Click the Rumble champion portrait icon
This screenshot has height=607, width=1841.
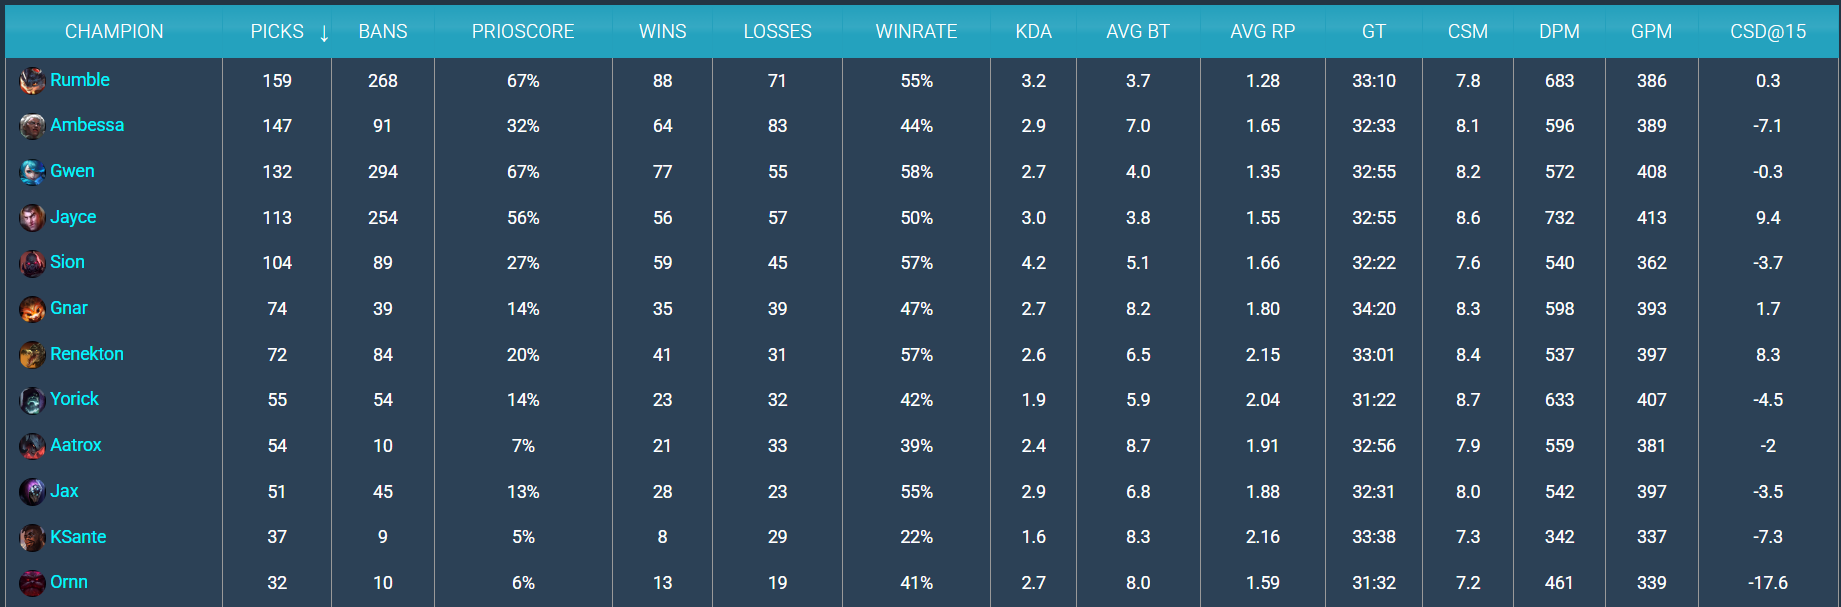32,81
